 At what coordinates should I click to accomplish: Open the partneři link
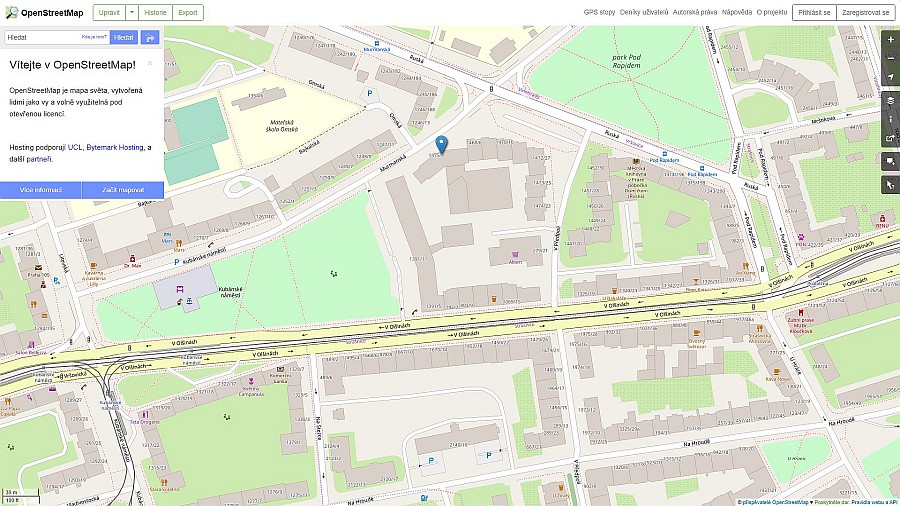[39, 159]
